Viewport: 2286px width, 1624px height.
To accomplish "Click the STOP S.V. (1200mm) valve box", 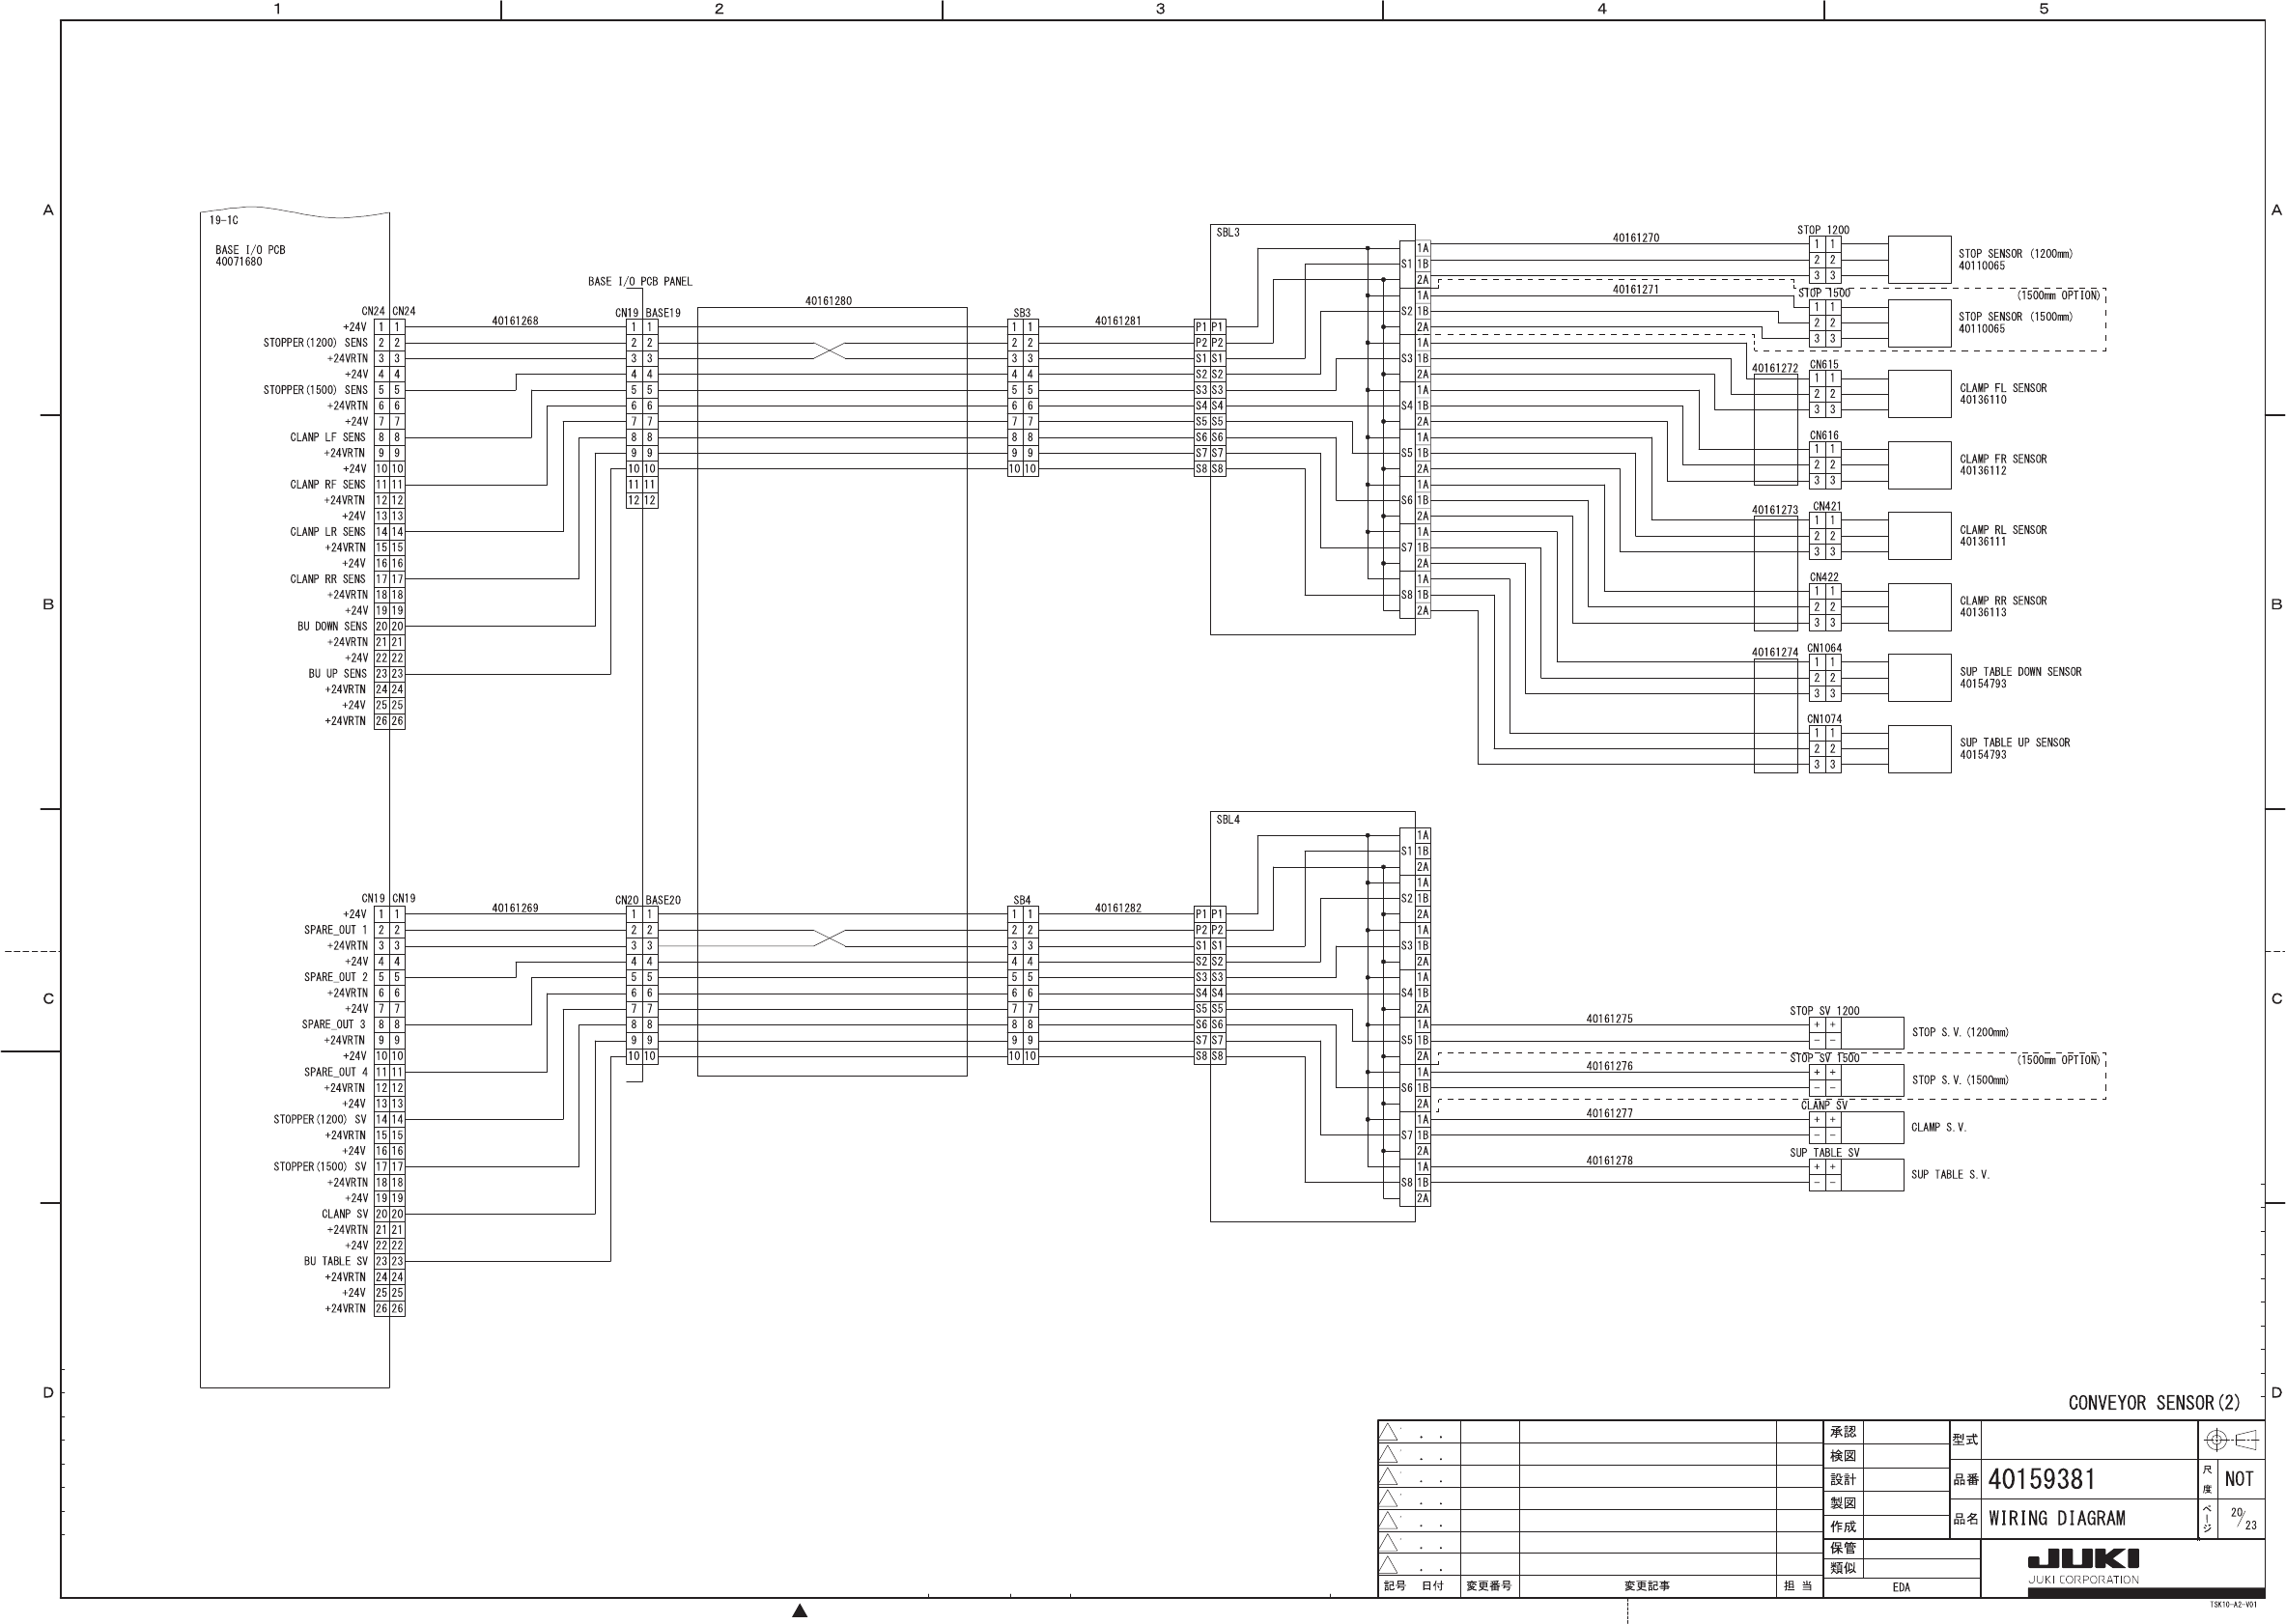I will 1872,1033.
